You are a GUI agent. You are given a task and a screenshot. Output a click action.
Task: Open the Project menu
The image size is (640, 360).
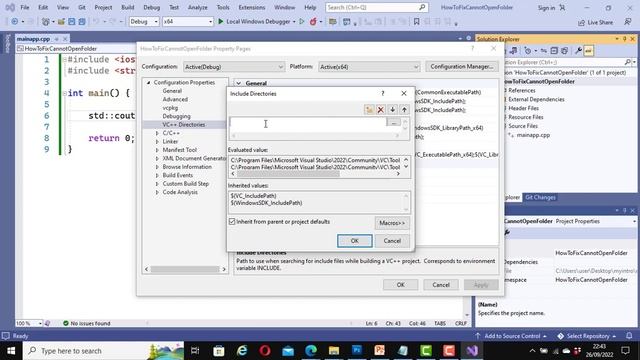[x=103, y=7]
